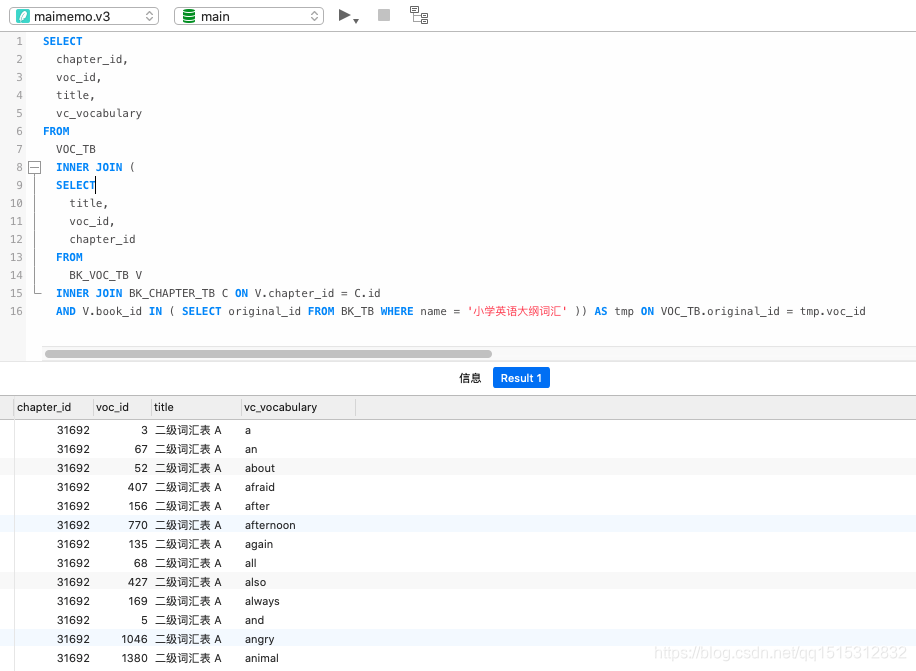Click the green database icon next to main
916x671 pixels.
[x=189, y=16]
